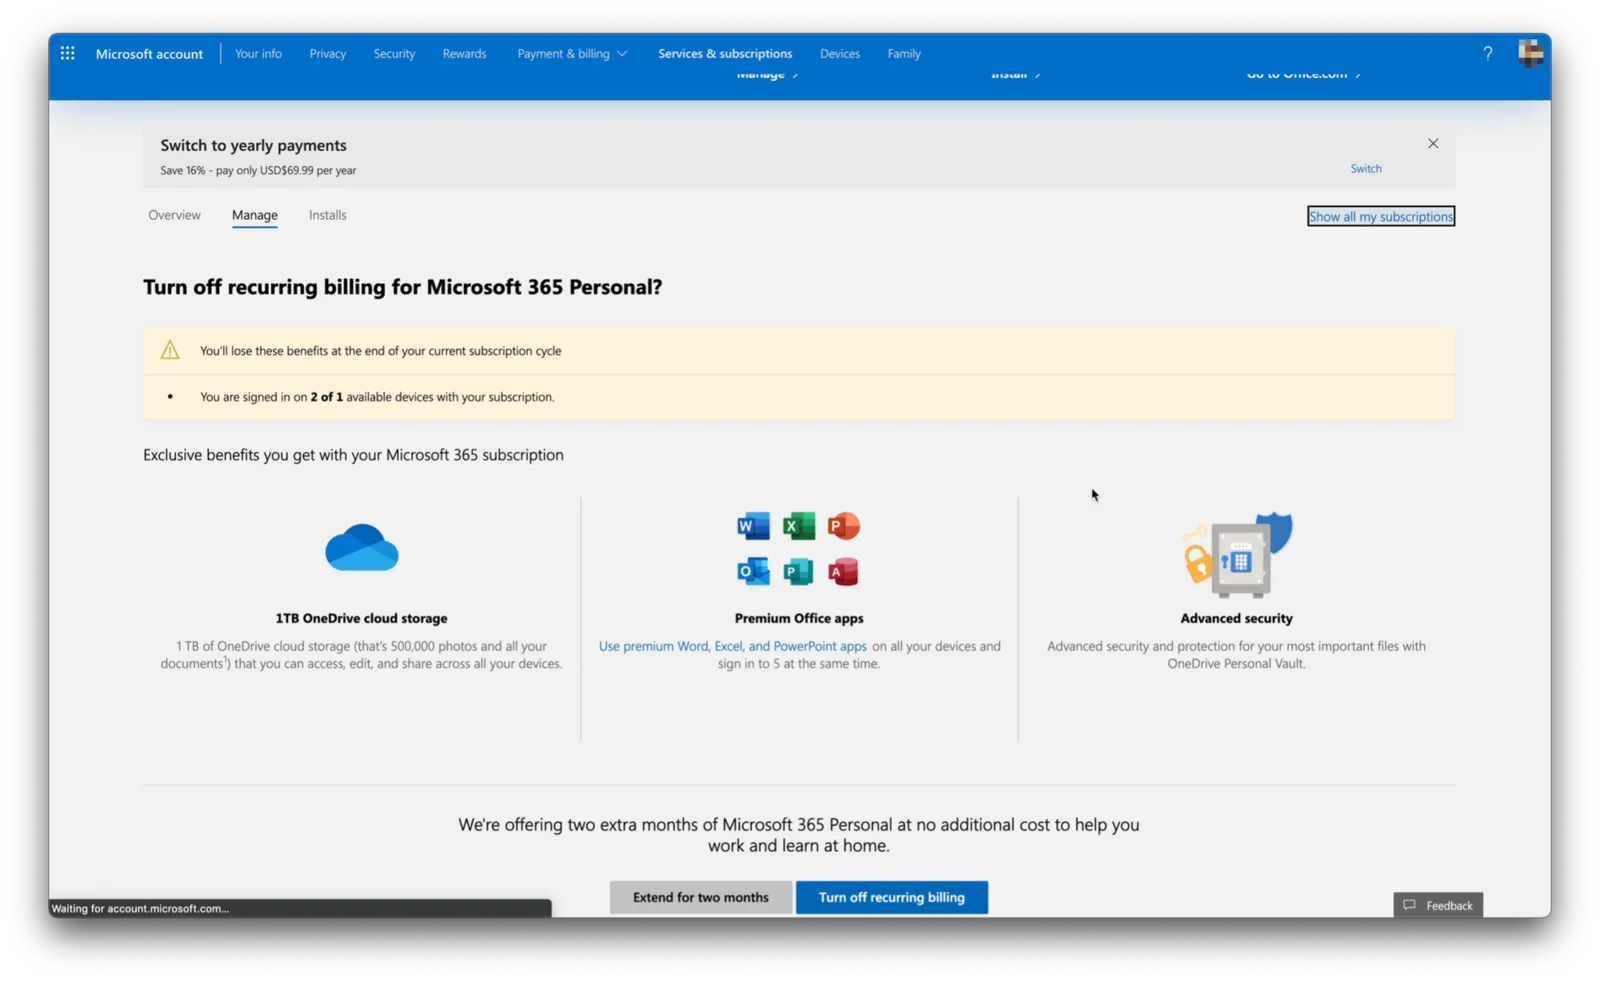Click the Outlook app icon
Viewport: 1600px width, 982px height.
(753, 571)
